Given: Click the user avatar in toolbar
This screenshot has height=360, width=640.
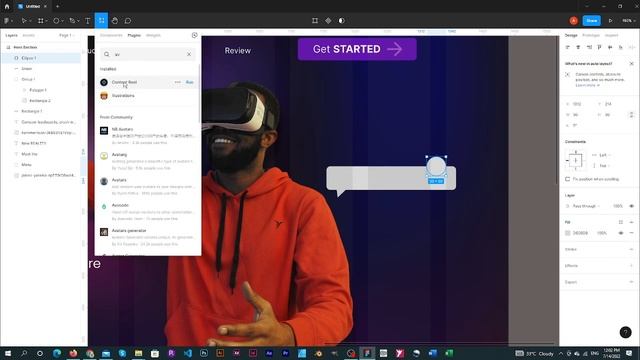Looking at the screenshot, I should (x=573, y=20).
